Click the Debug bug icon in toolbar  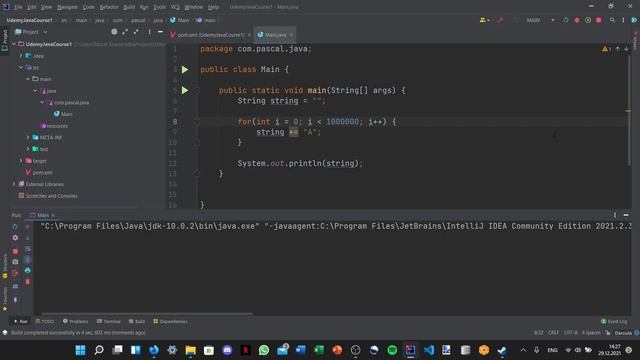coord(577,20)
